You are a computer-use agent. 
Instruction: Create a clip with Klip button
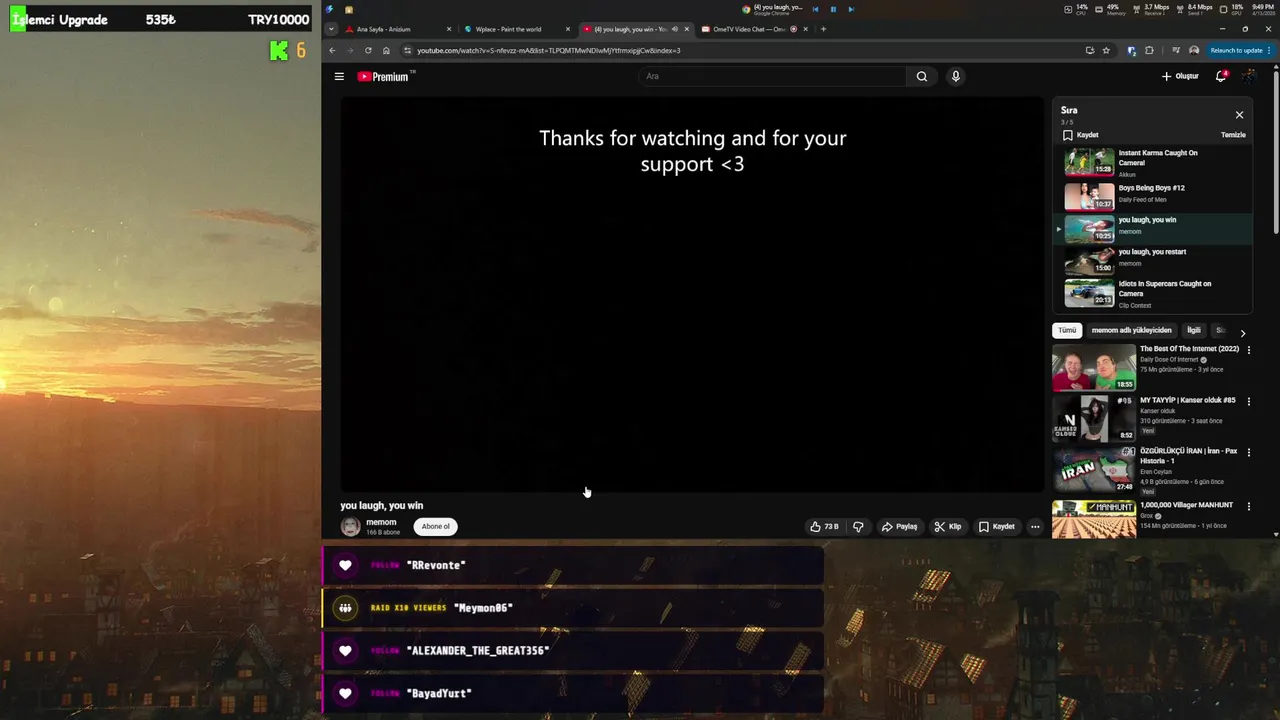point(947,526)
